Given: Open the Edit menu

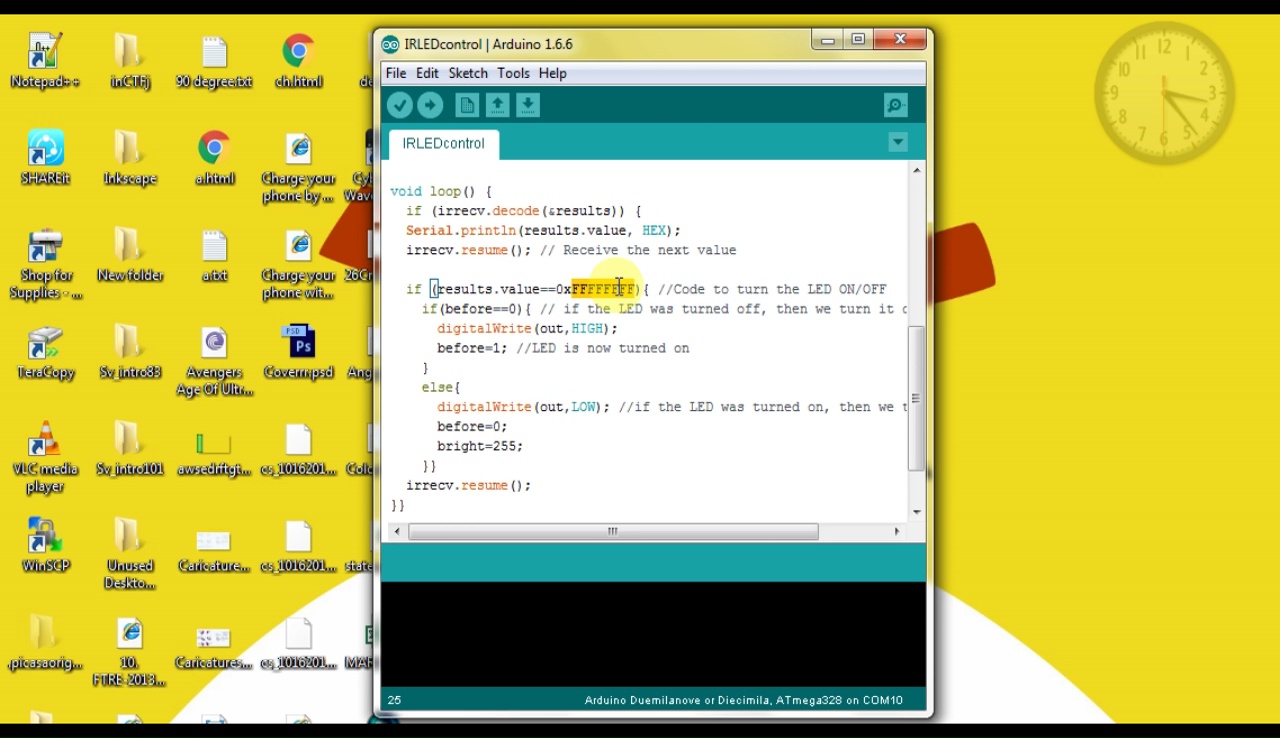Looking at the screenshot, I should coord(427,73).
